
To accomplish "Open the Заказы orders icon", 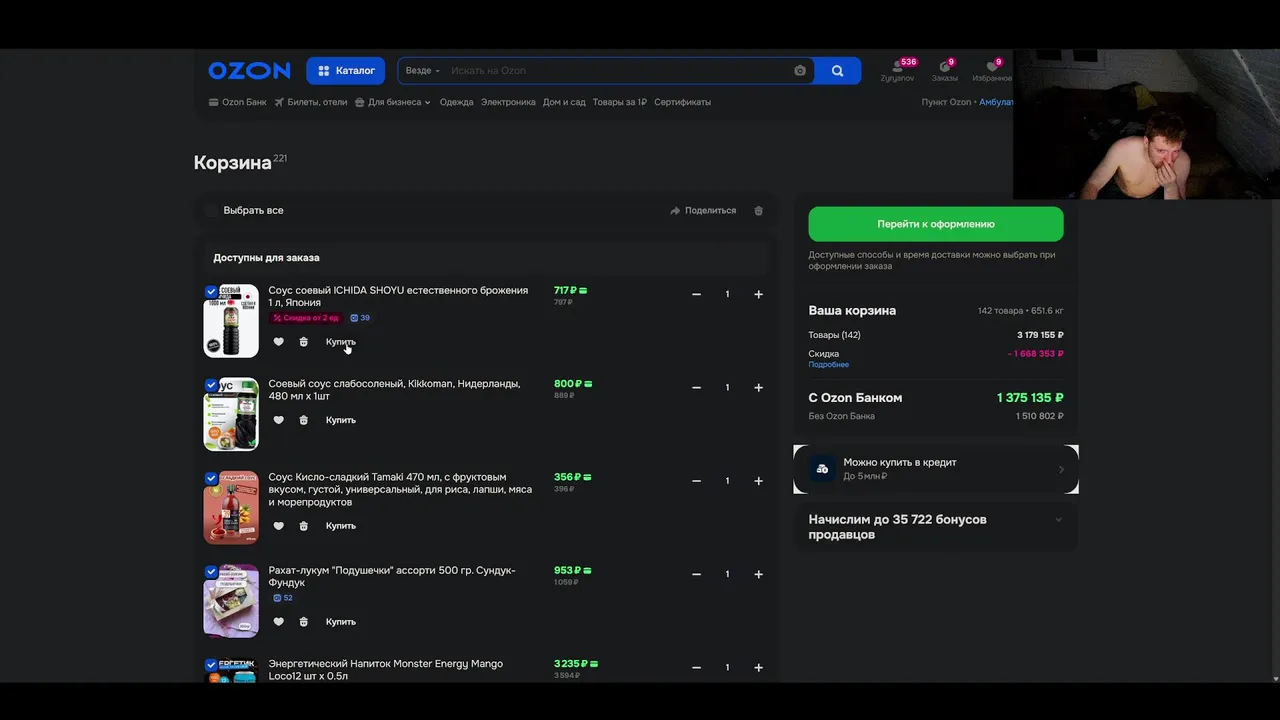I will [x=944, y=70].
